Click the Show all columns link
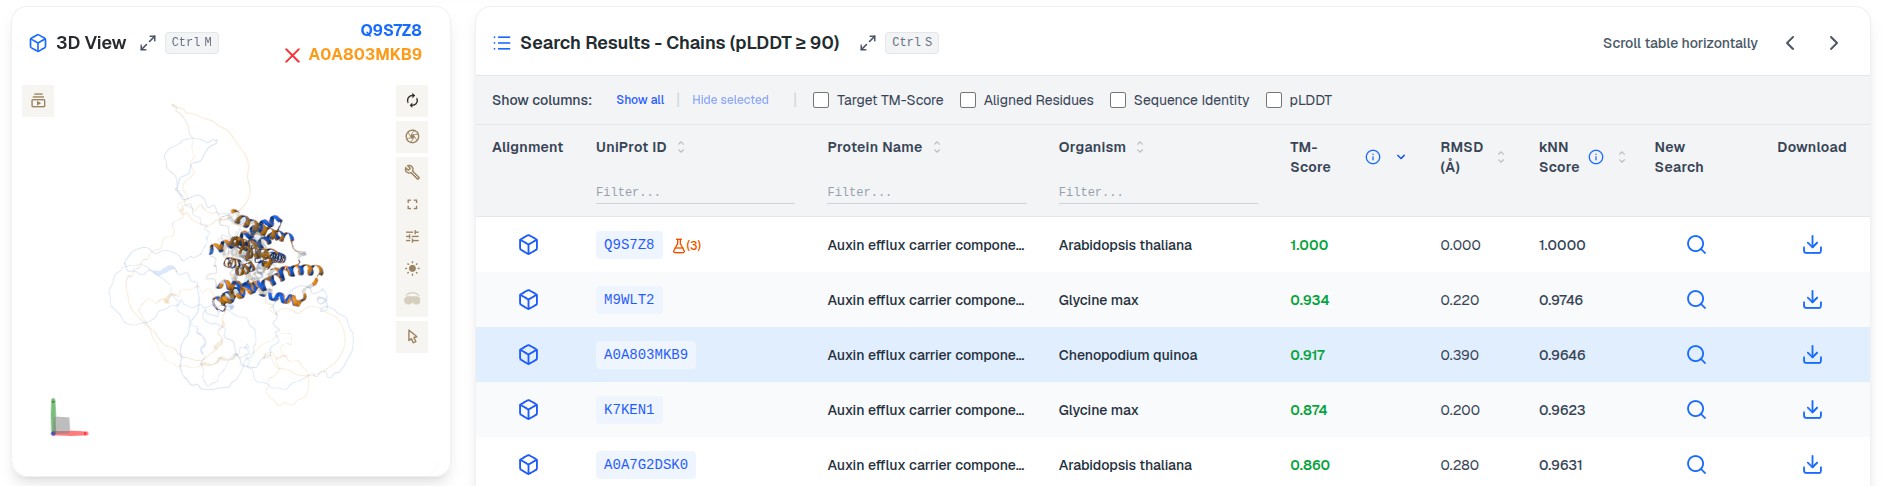The height and width of the screenshot is (486, 1888). coord(640,100)
